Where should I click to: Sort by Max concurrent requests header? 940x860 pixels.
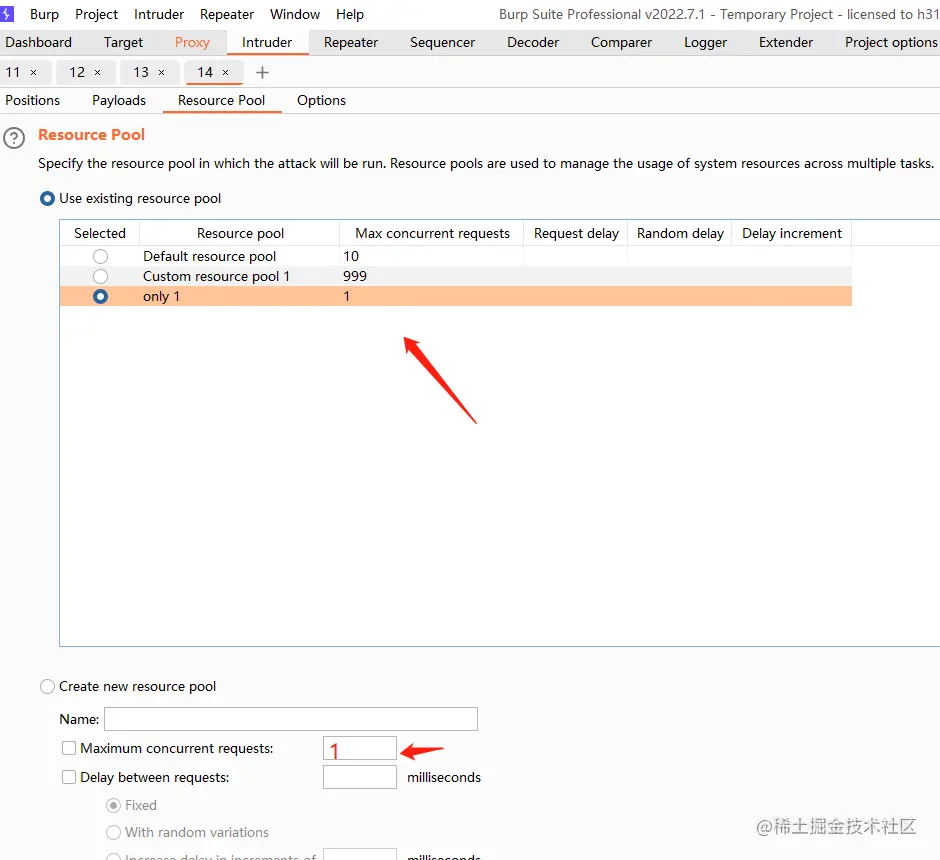[x=432, y=233]
